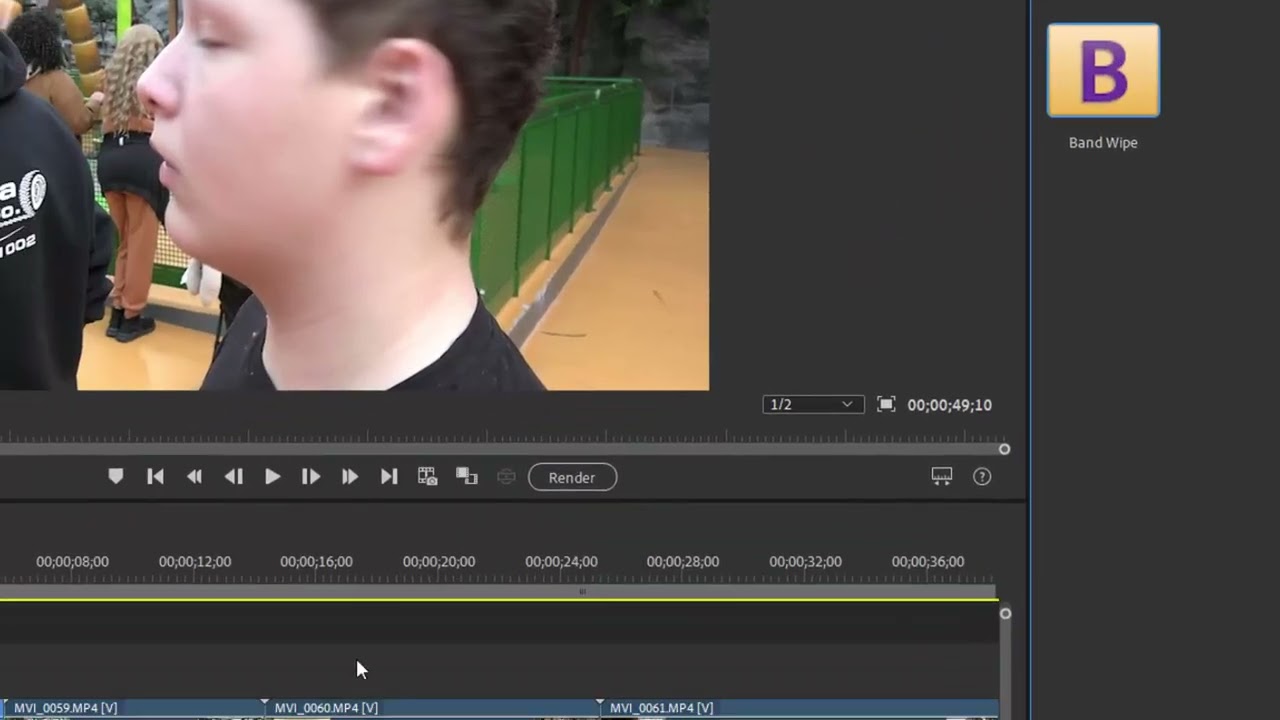1280x720 pixels.
Task: Select the MVI_0059.MP4 clip on timeline
Action: point(132,708)
